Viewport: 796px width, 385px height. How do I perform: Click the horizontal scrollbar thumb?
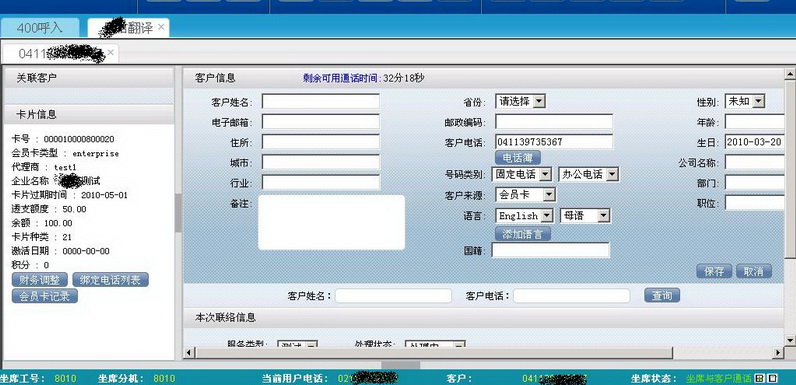[434, 352]
